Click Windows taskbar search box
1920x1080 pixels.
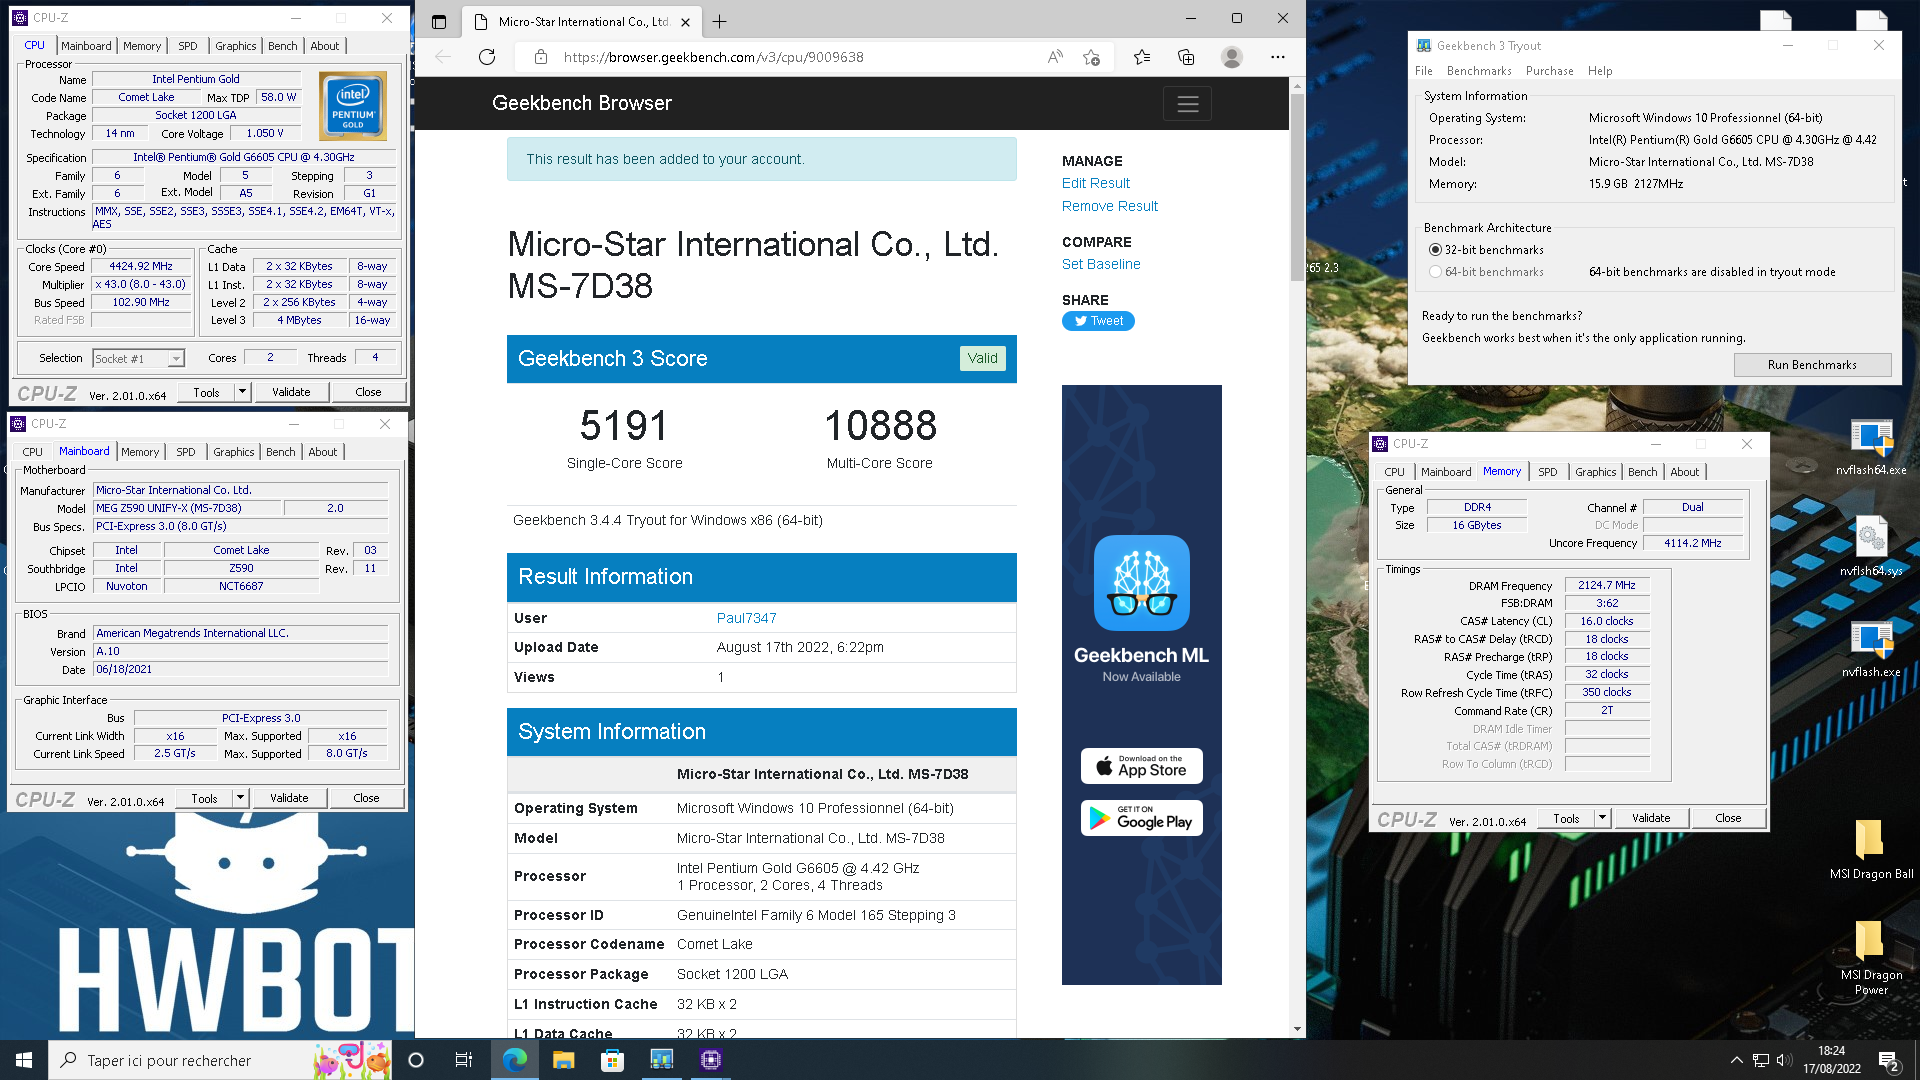(220, 1060)
